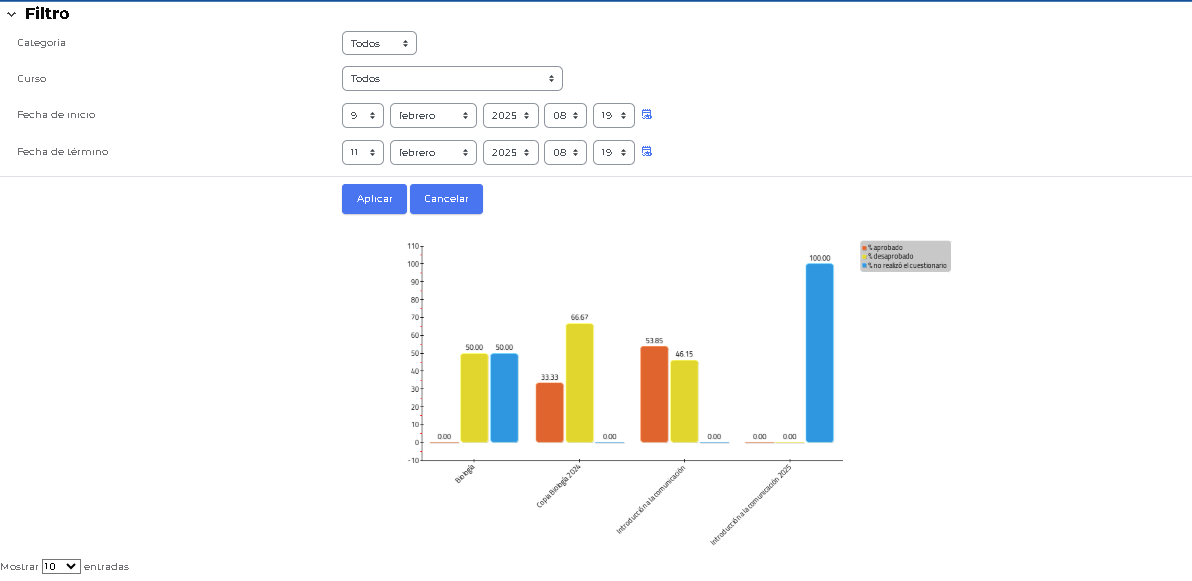Open start date minute dropdown

tap(613, 116)
